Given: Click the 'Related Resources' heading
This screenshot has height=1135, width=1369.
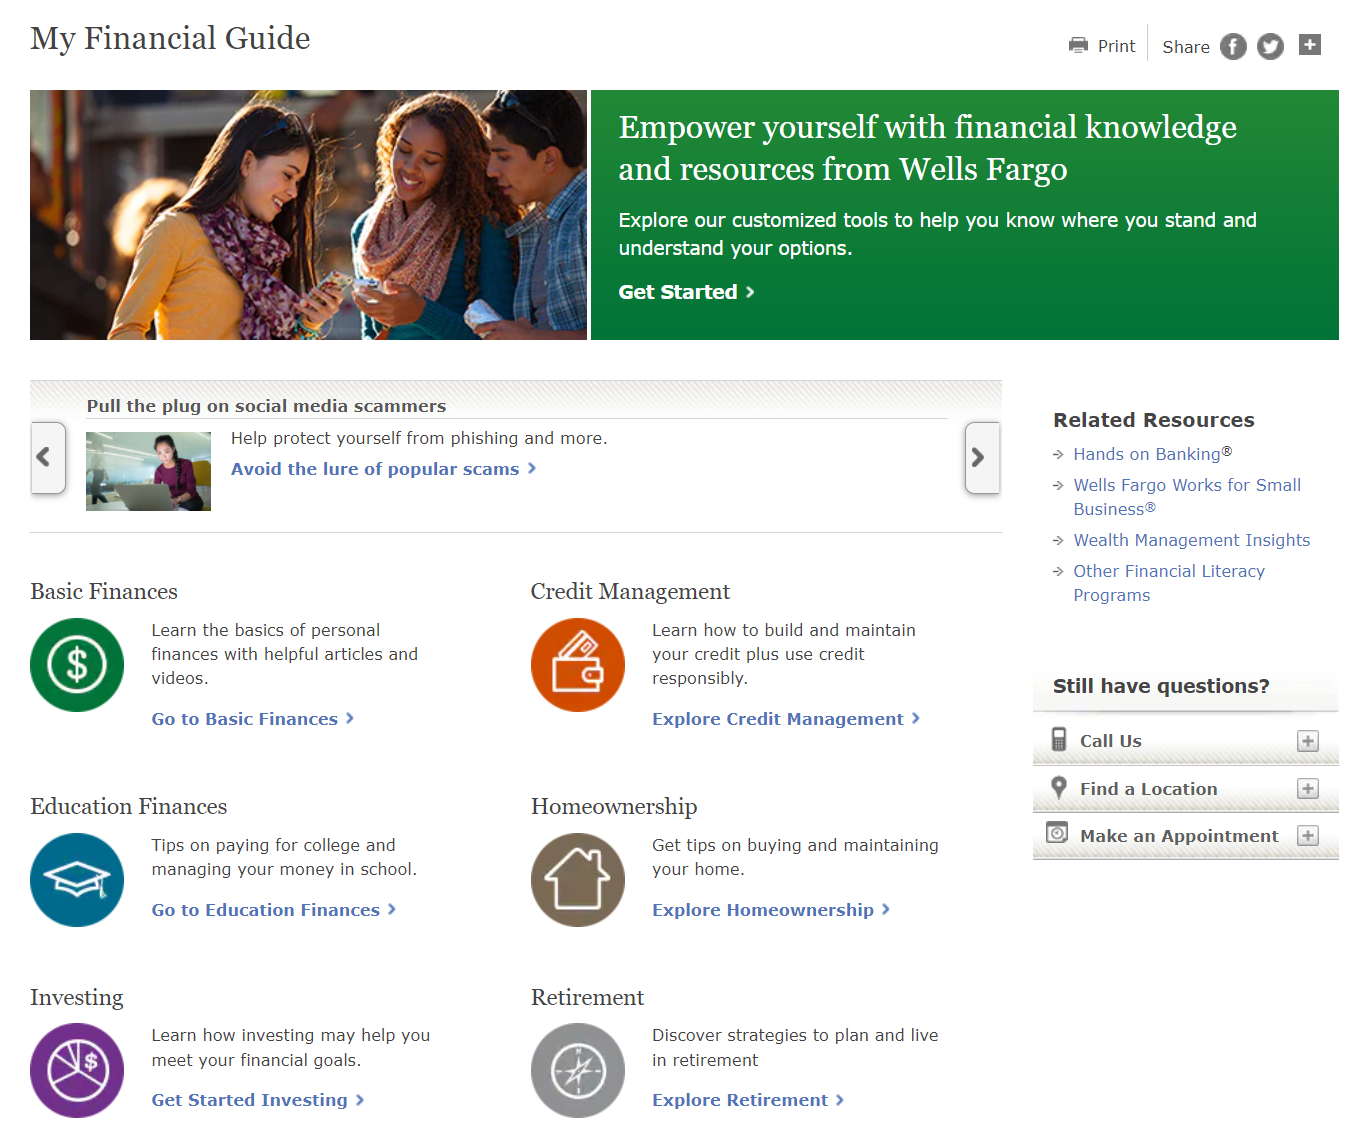Looking at the screenshot, I should coord(1153,420).
